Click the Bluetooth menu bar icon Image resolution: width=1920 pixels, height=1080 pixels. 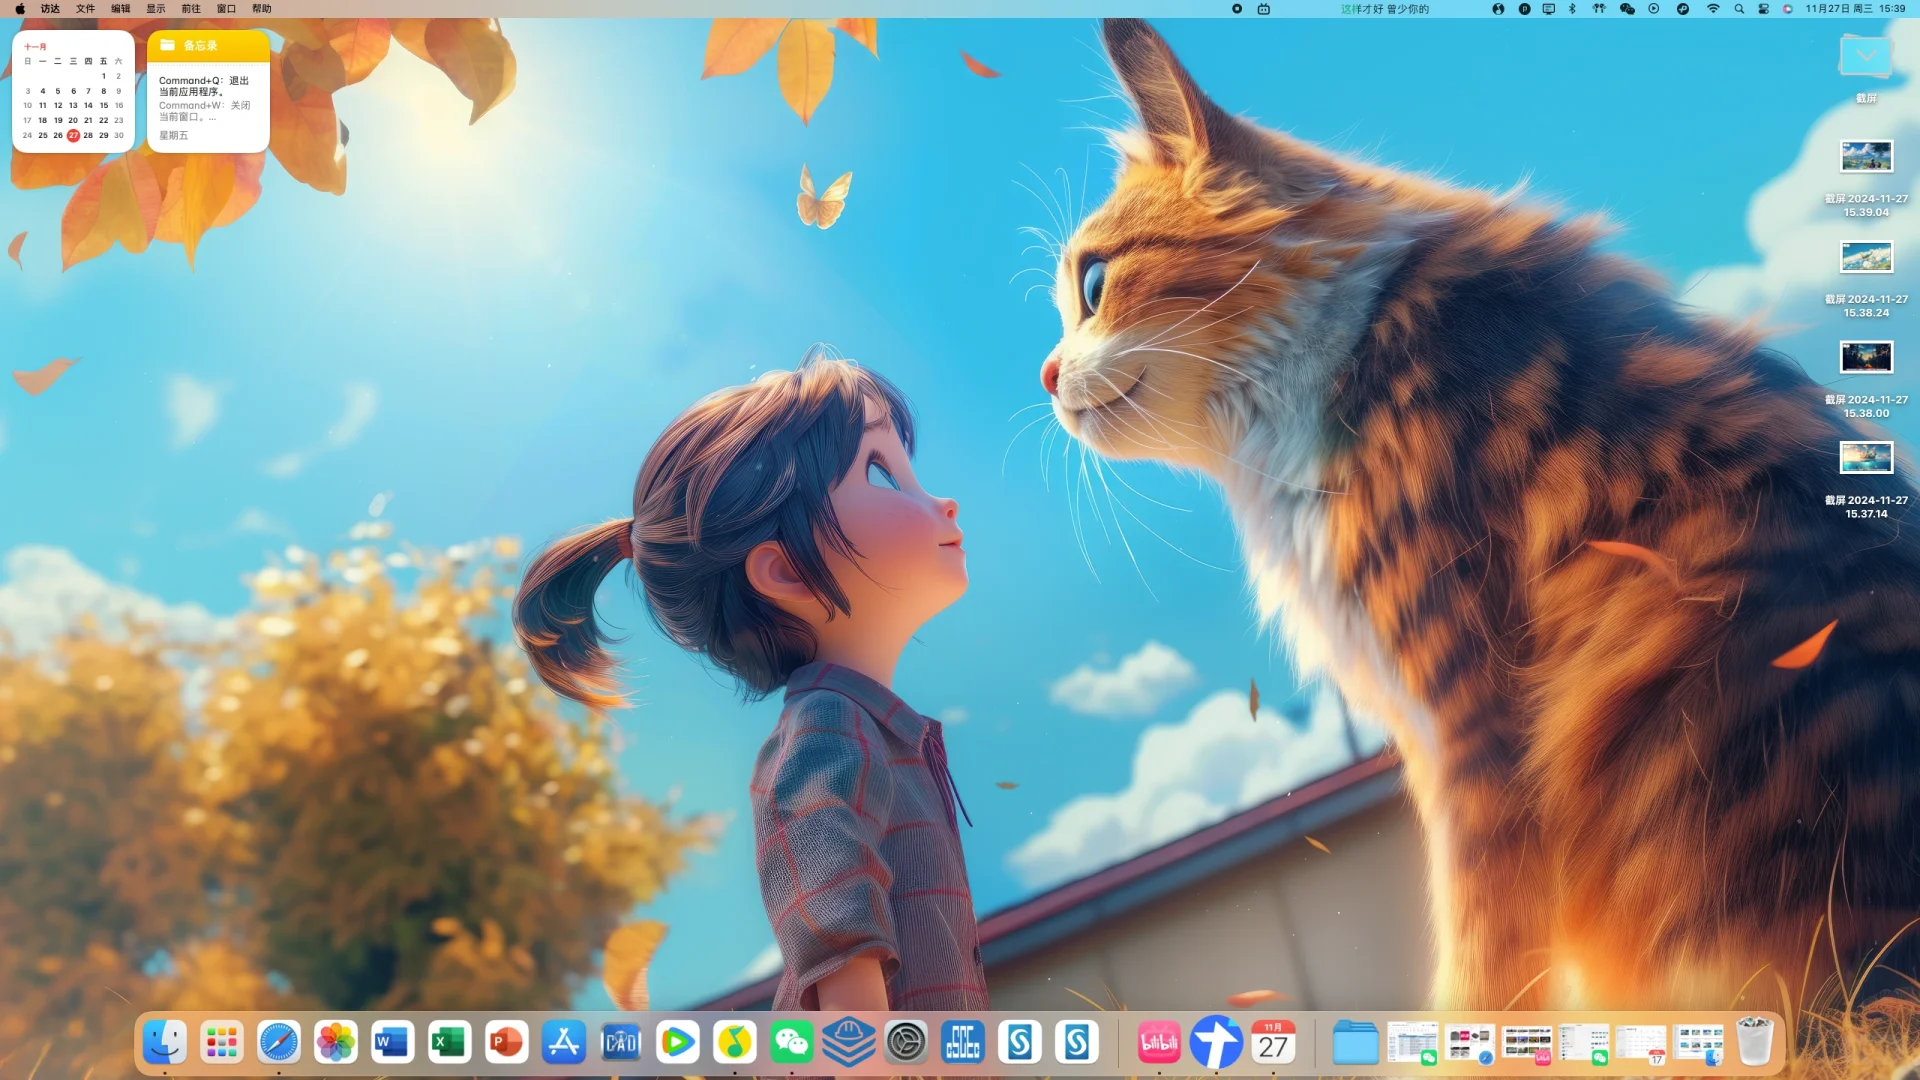coord(1572,9)
